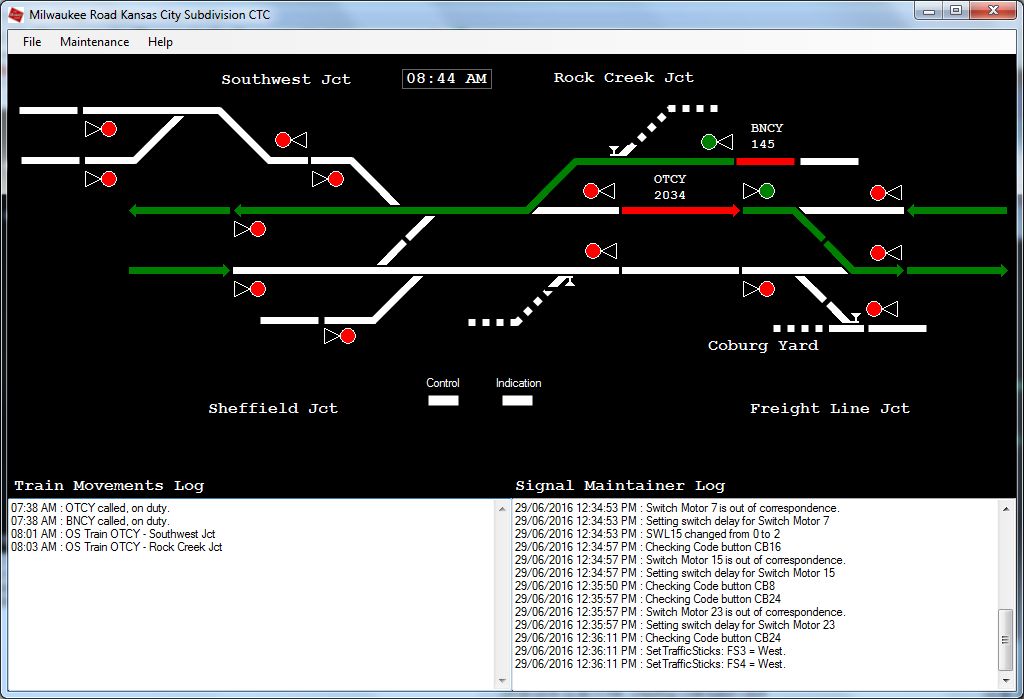This screenshot has height=699, width=1024.
Task: Click the Signal Maintainer Log scrollbar thumb
Action: coord(1006,640)
